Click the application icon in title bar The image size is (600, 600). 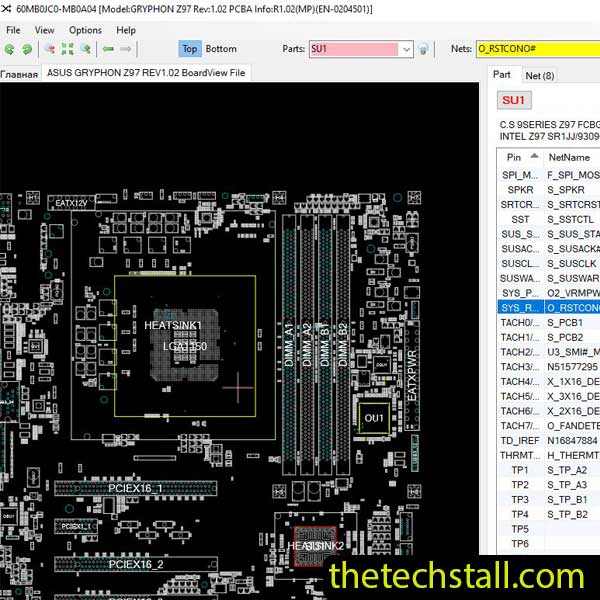pos(6,8)
